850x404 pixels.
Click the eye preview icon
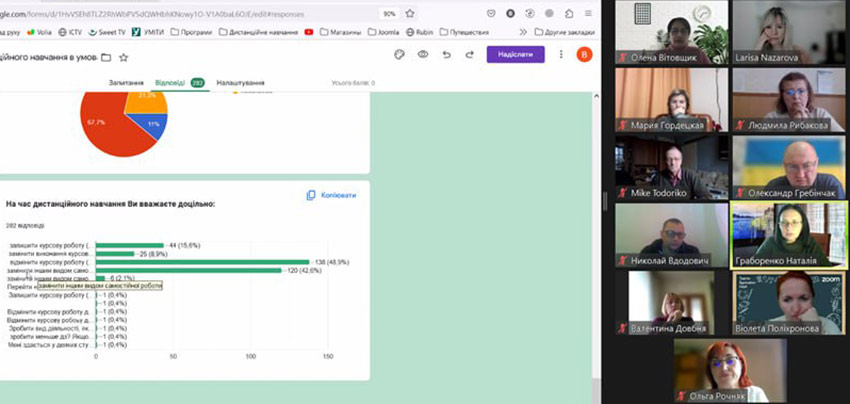click(x=422, y=54)
